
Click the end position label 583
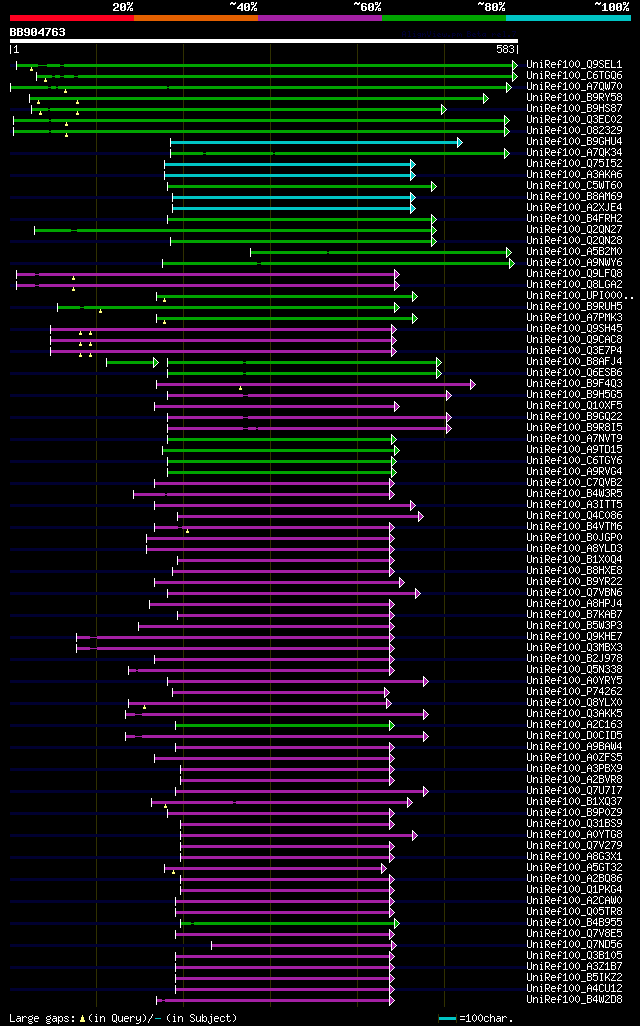coord(505,49)
